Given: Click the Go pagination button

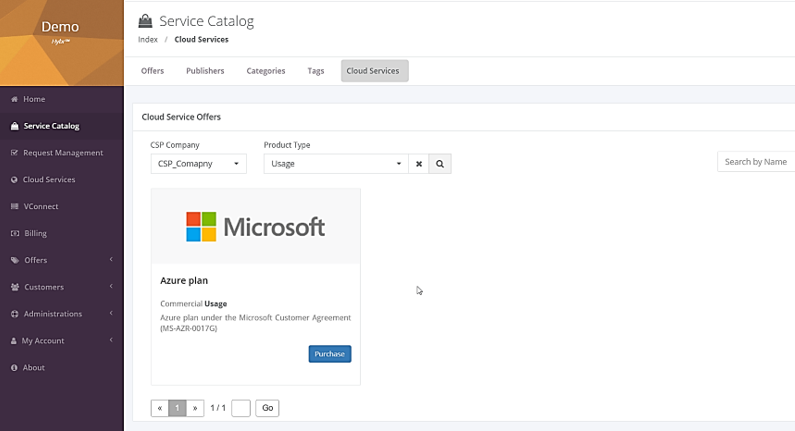Looking at the screenshot, I should click(x=267, y=408).
